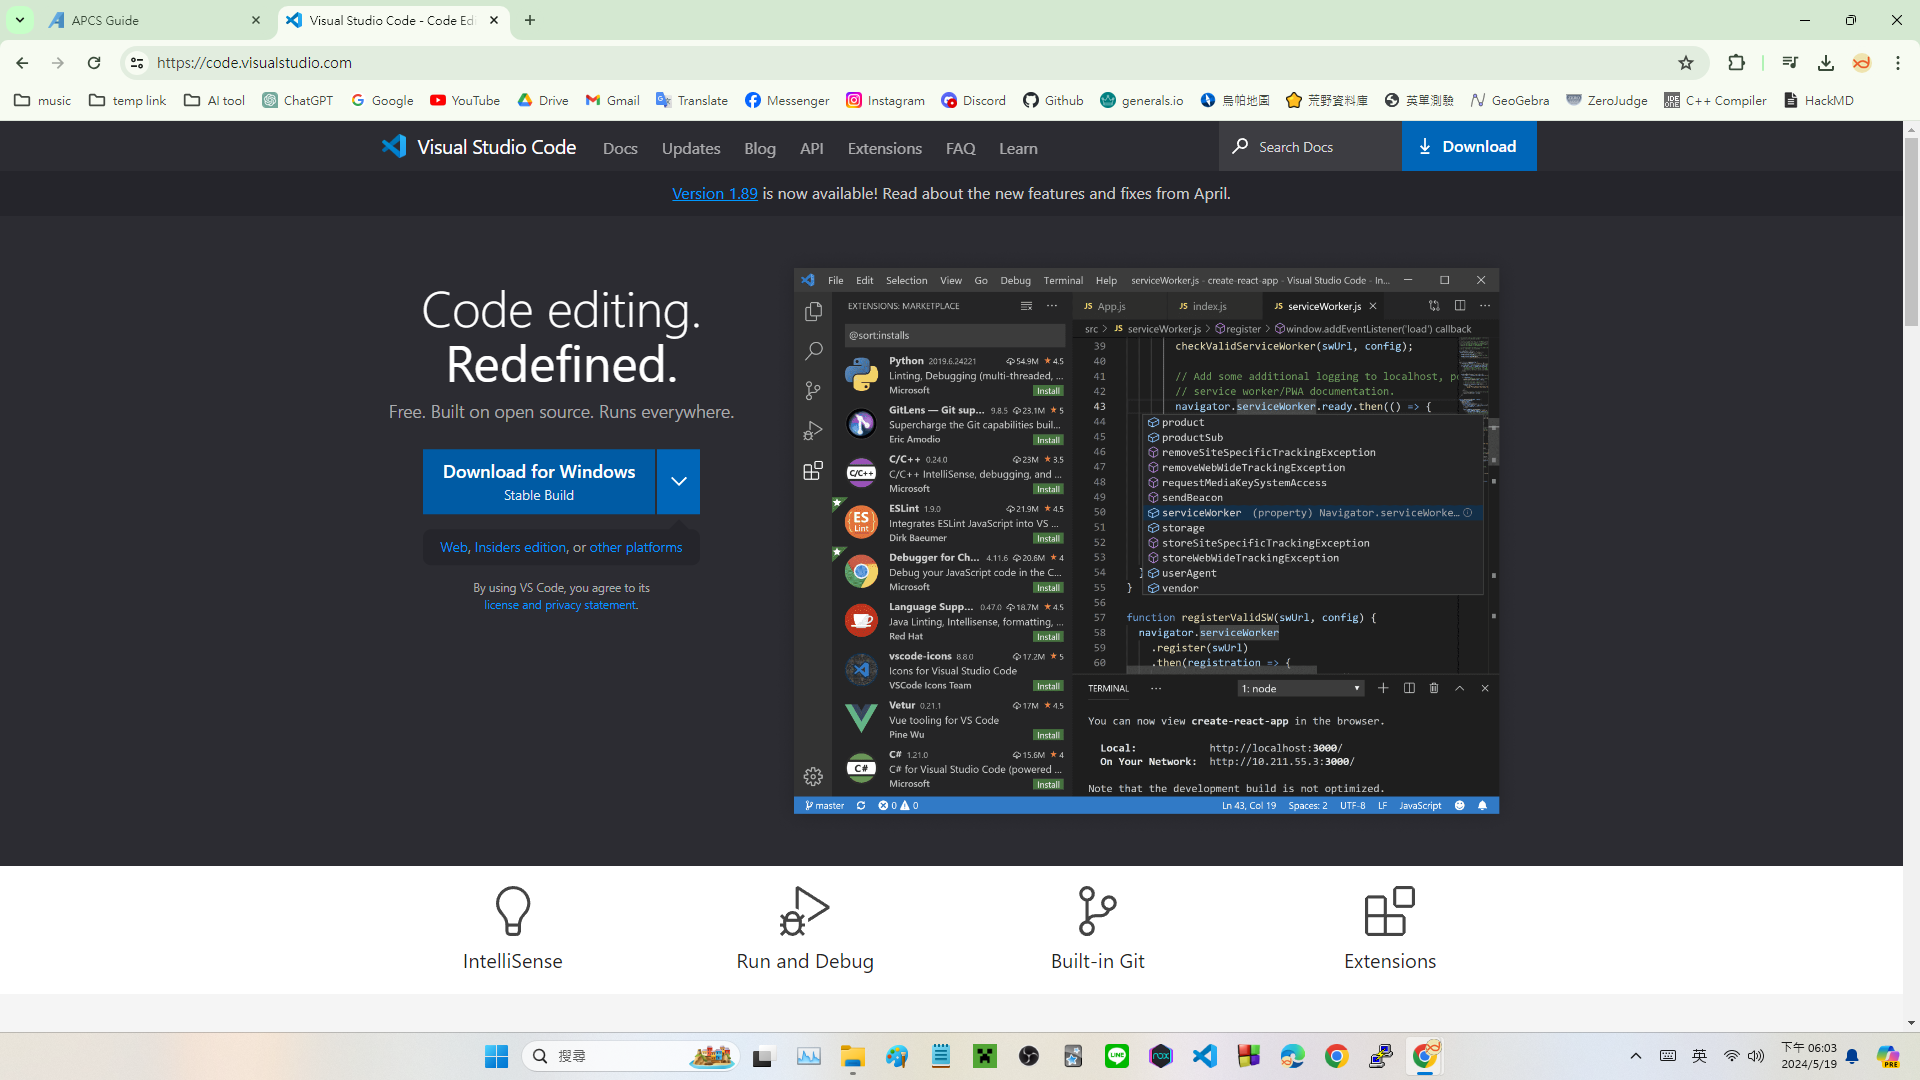Launch VS Code from the Windows taskbar
The image size is (1920, 1080).
pos(1205,1056)
